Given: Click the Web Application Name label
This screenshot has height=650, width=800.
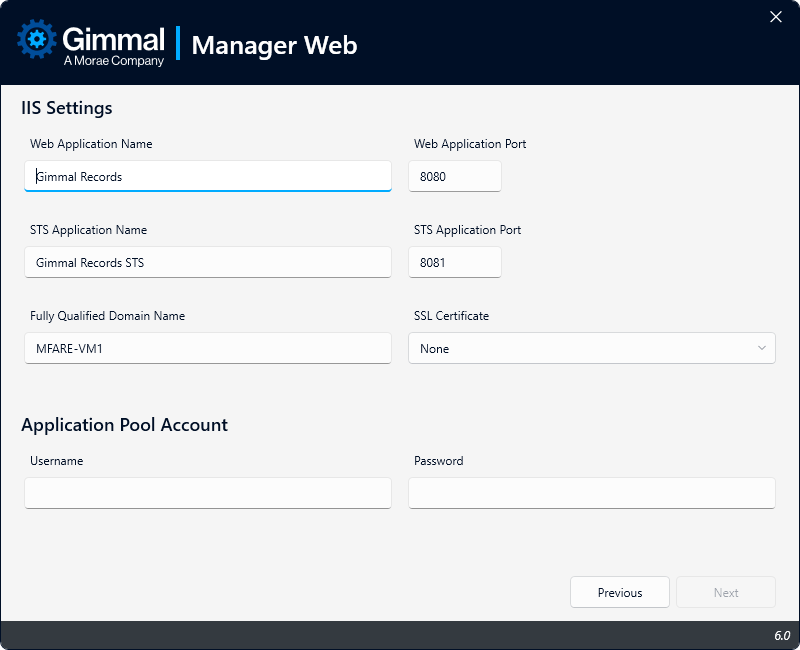Looking at the screenshot, I should pyautogui.click(x=91, y=144).
